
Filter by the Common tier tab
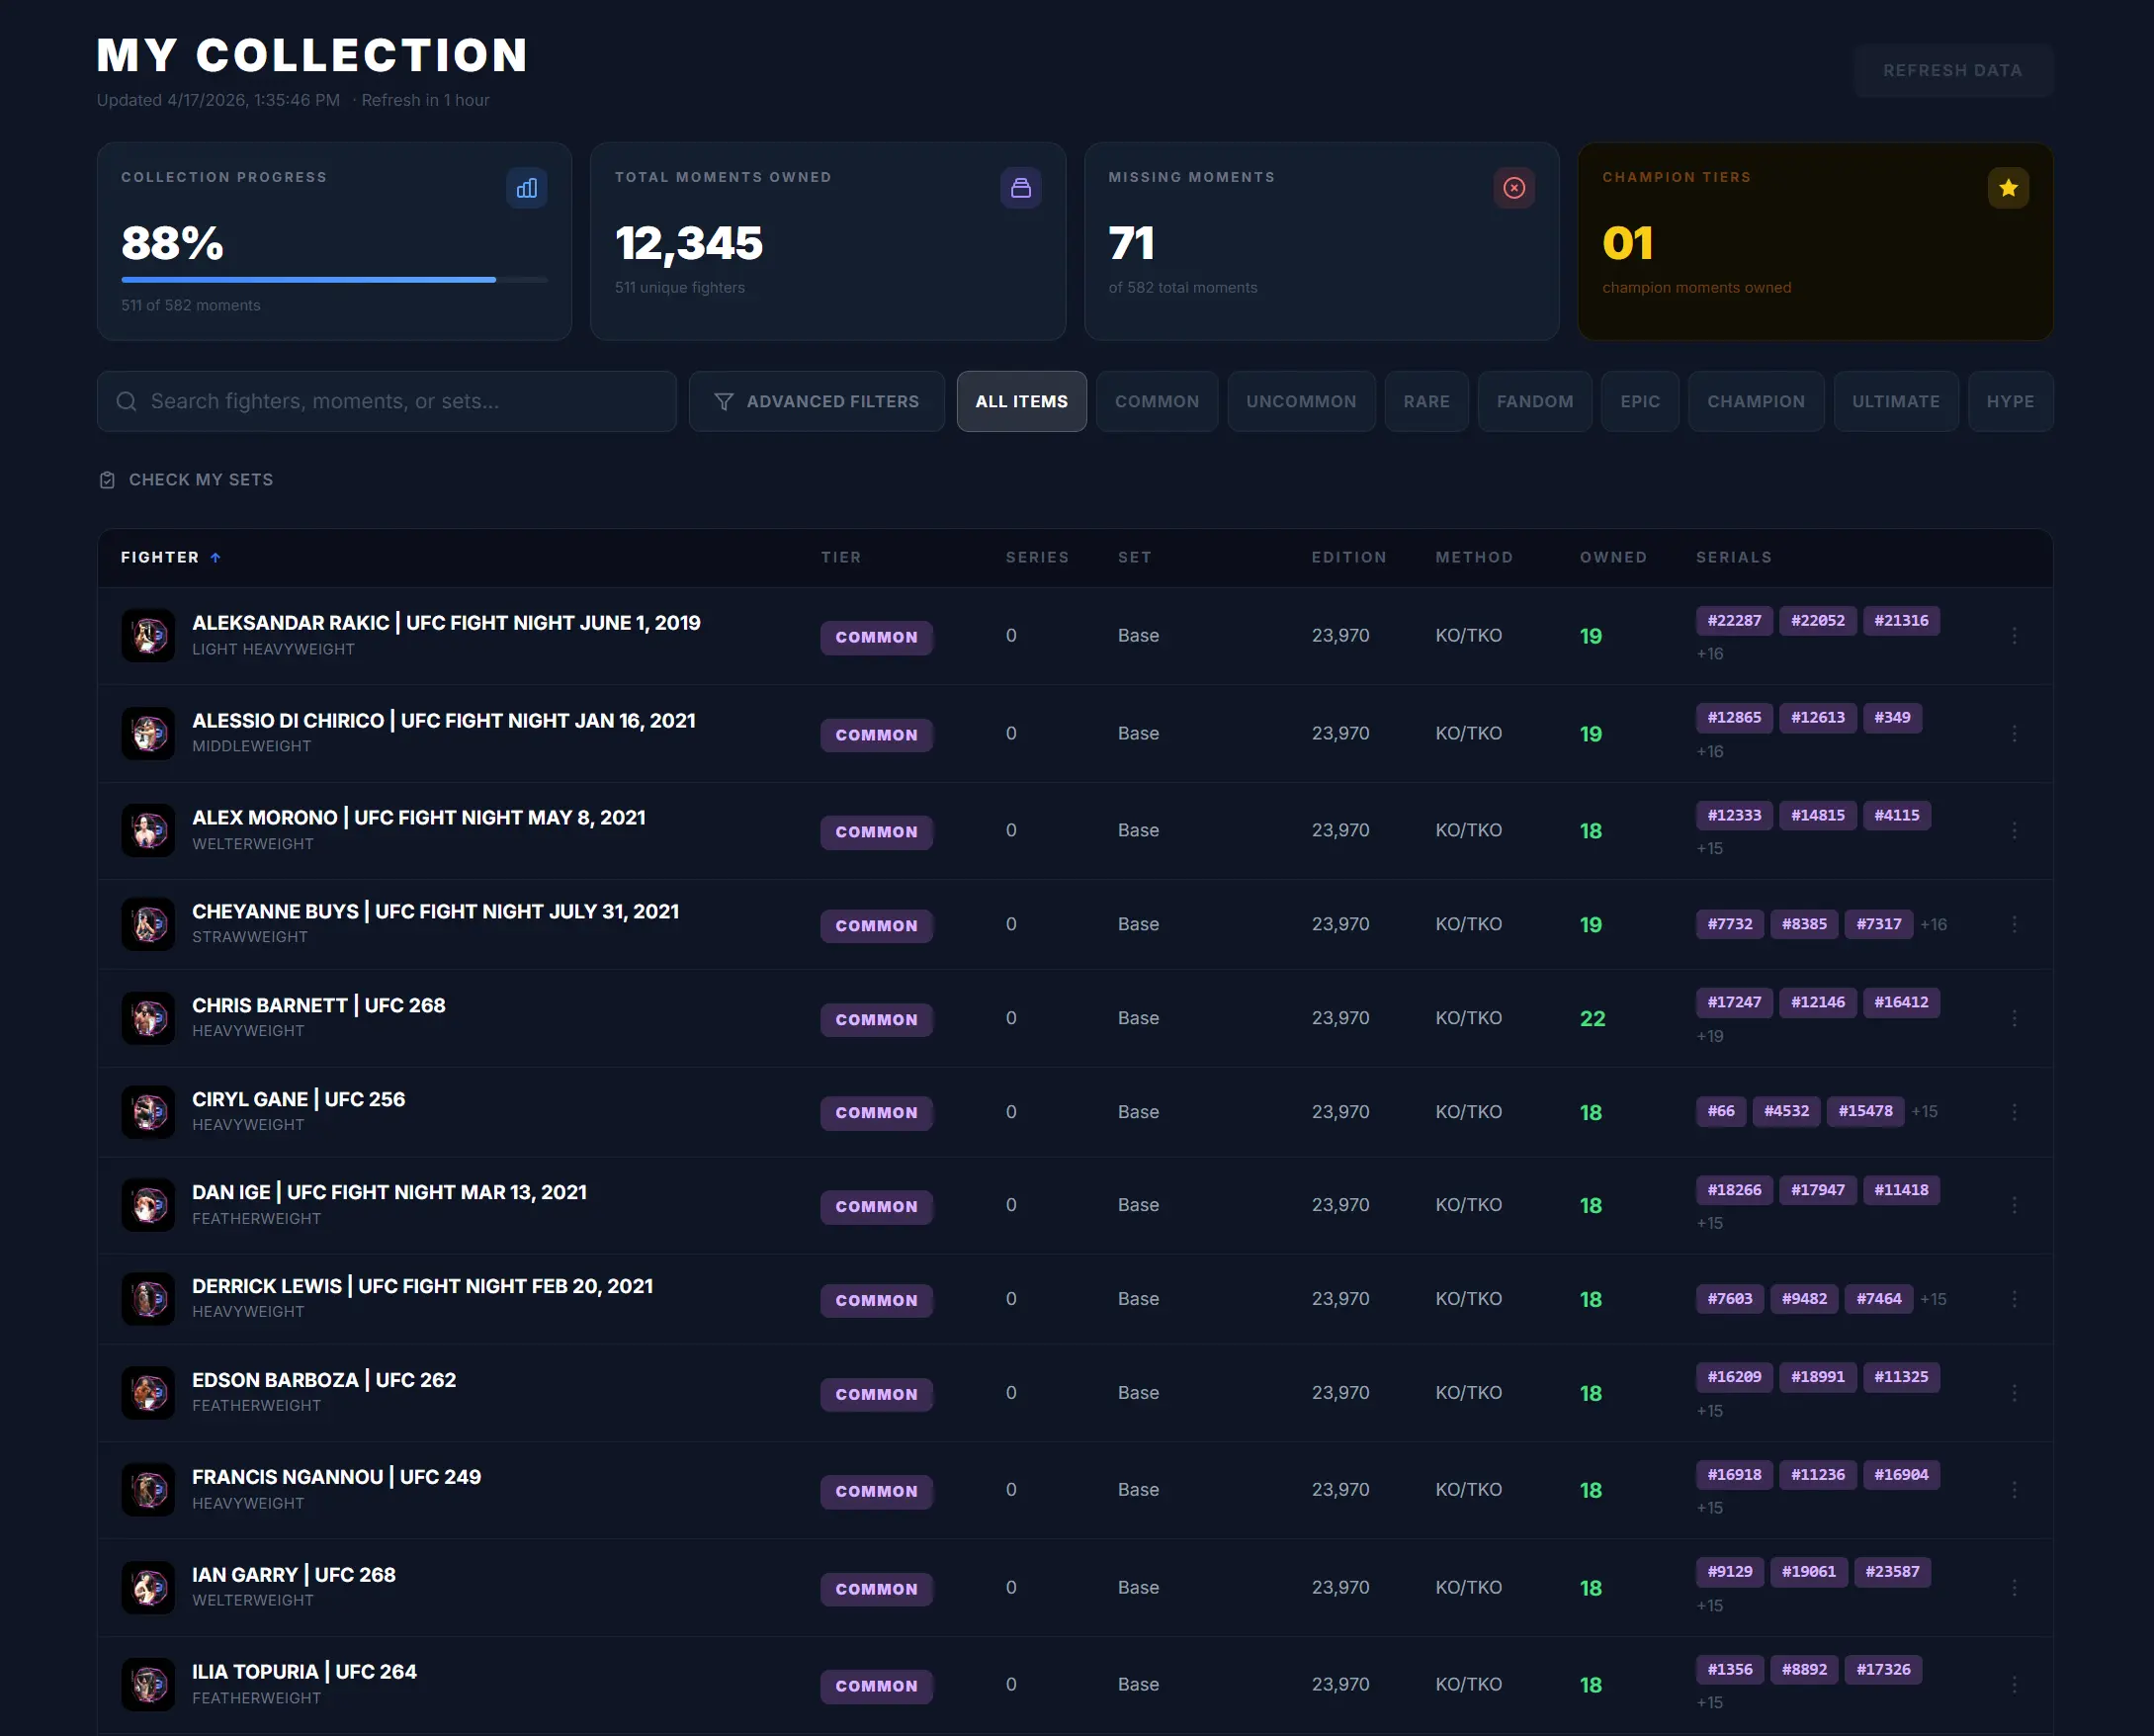coord(1156,402)
